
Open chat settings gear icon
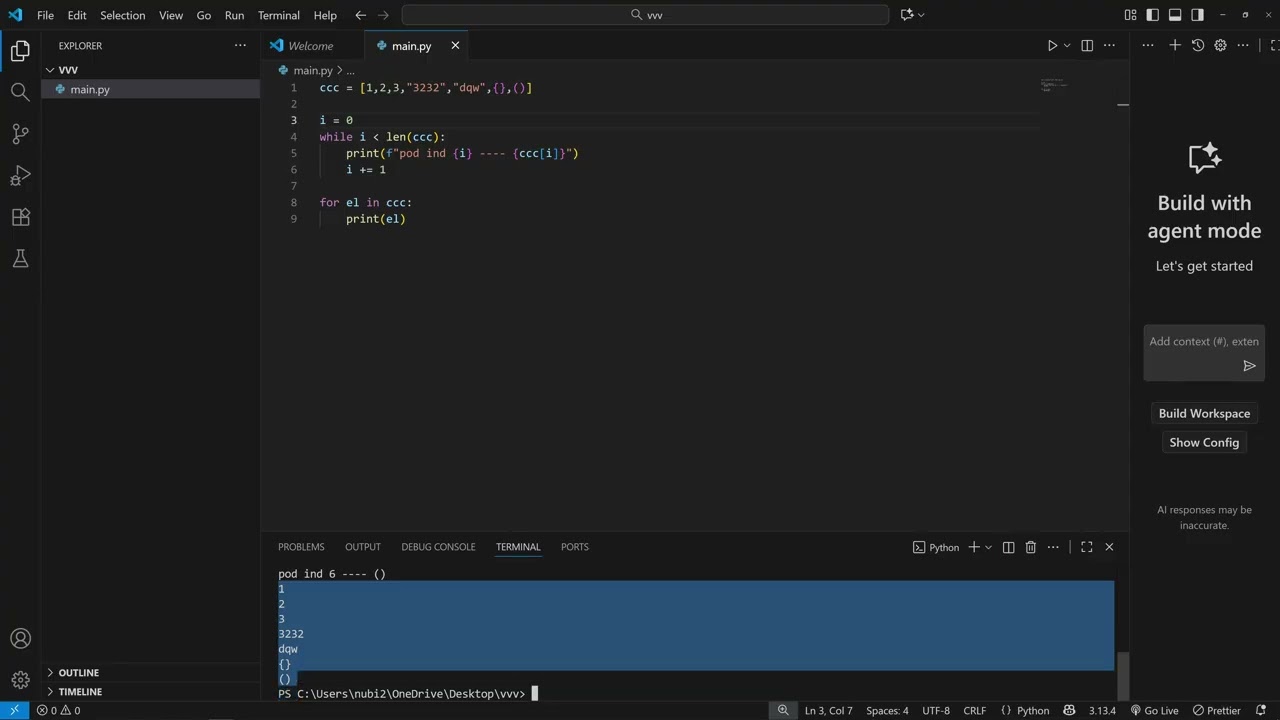pyautogui.click(x=1220, y=45)
